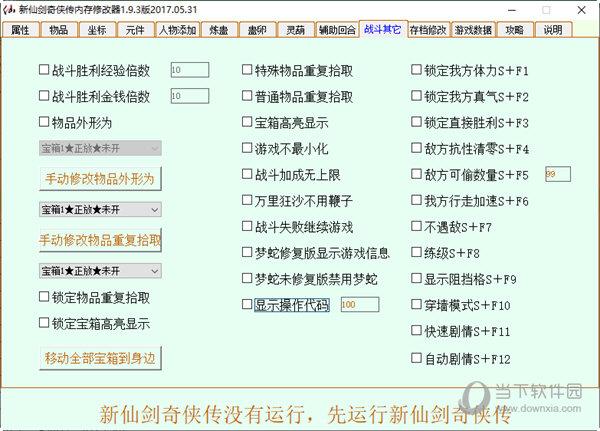The width and height of the screenshot is (600, 431).
Task: Enable 显示操作代码 checkbox
Action: tap(247, 304)
